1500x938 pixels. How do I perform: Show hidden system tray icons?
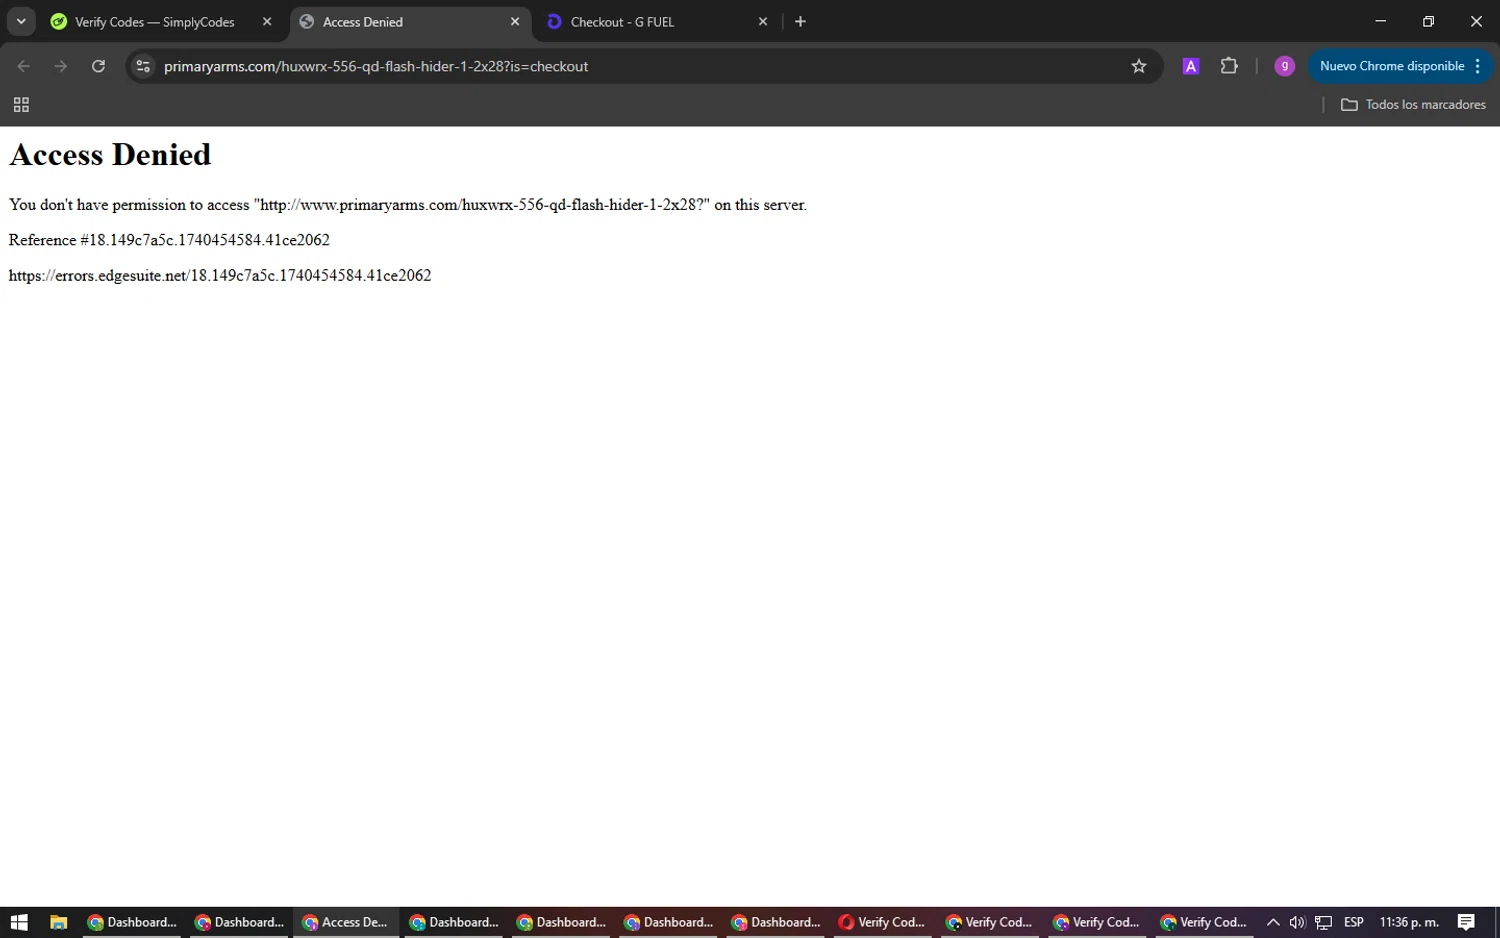click(1273, 922)
